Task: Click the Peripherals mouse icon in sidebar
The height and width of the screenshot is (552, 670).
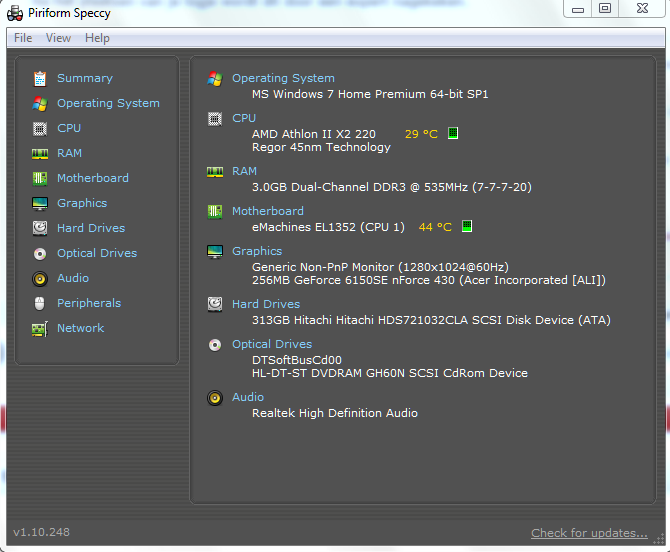Action: [x=39, y=304]
